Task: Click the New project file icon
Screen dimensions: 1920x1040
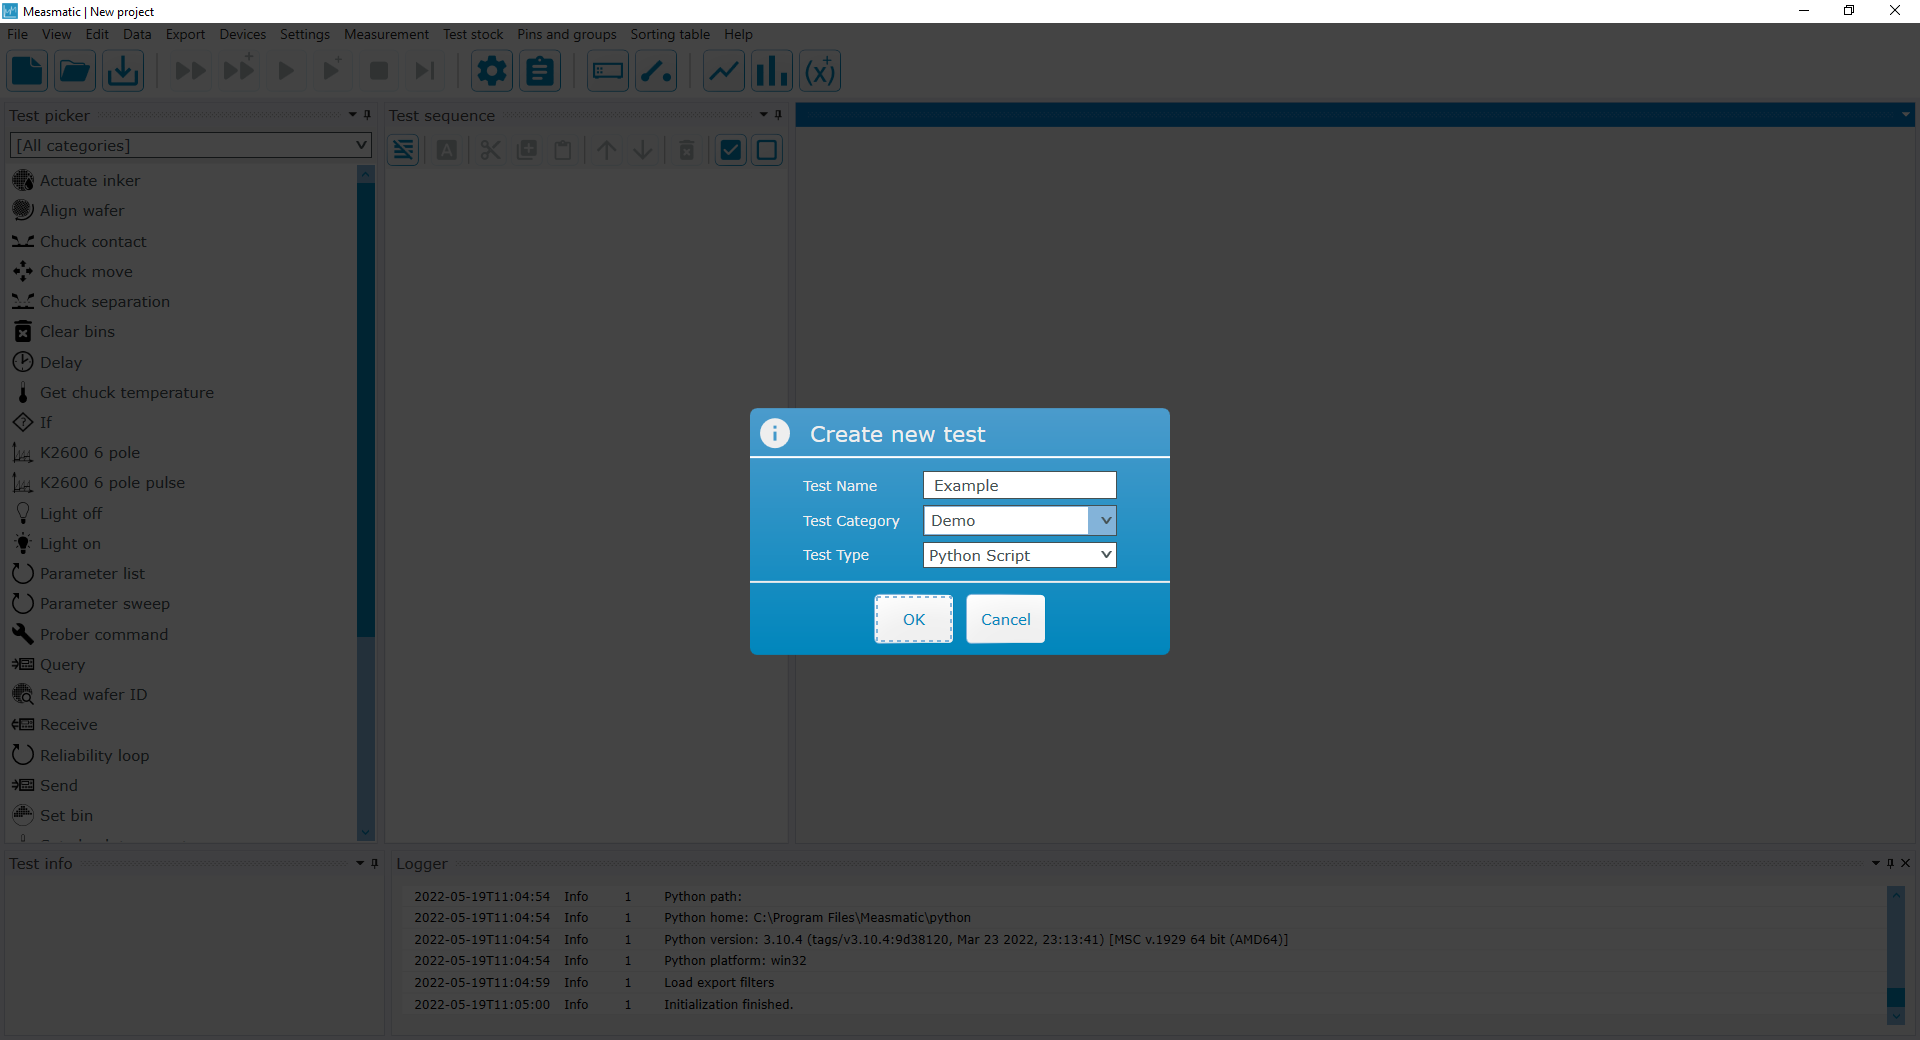Action: (27, 71)
